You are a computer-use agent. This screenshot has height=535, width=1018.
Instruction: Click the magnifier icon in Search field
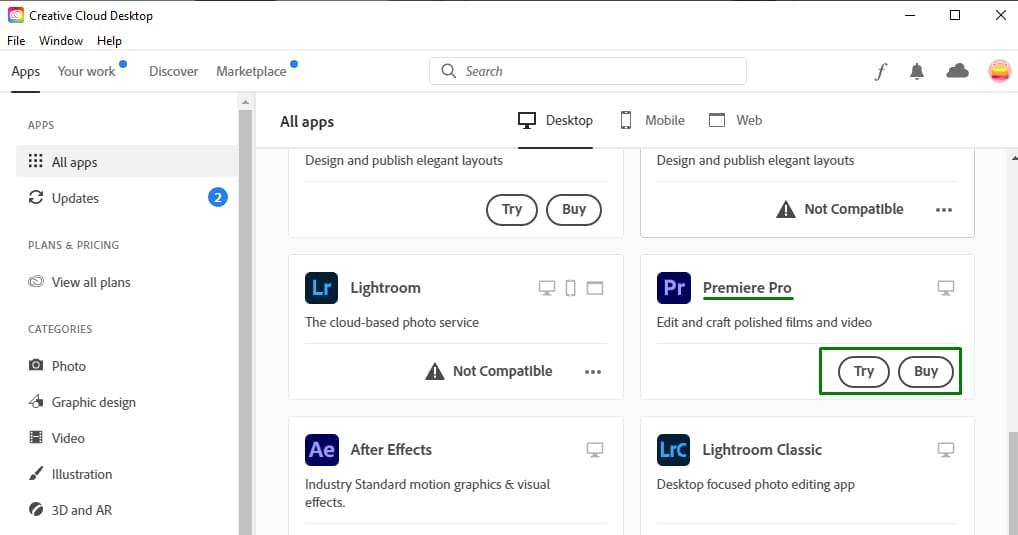[x=448, y=71]
